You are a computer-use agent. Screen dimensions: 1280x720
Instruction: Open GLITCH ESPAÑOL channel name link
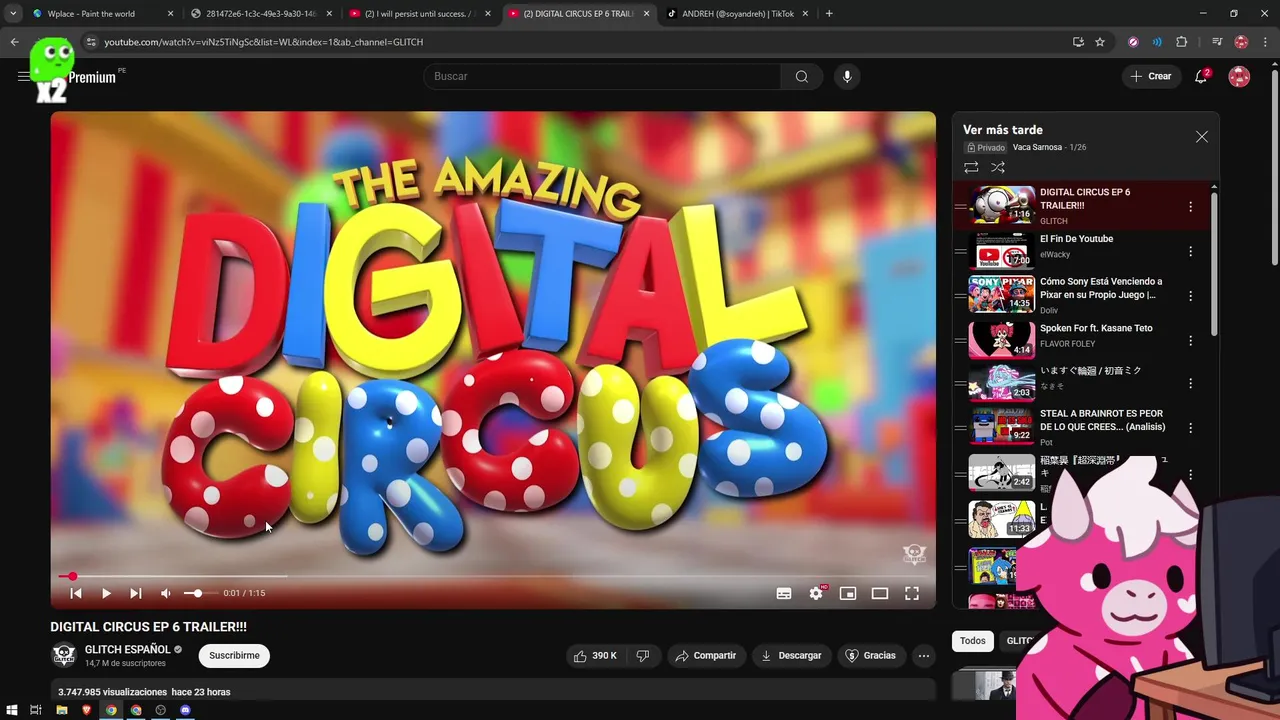[127, 650]
